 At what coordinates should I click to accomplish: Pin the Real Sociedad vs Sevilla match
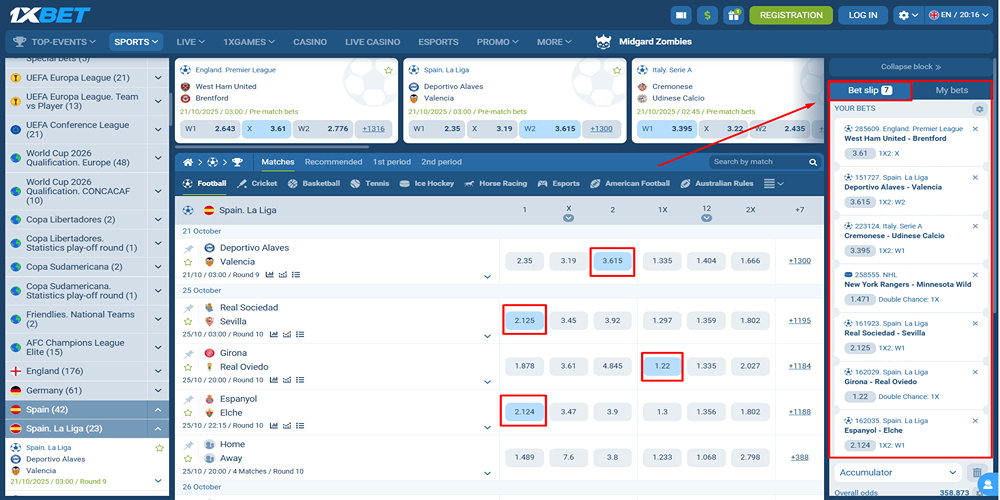tap(188, 308)
